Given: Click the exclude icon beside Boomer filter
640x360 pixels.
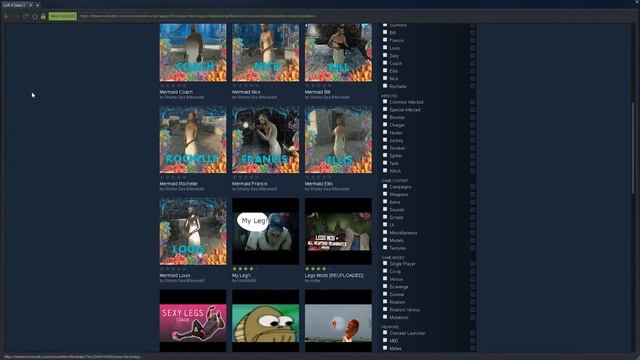Looking at the screenshot, I should click(x=472, y=117).
